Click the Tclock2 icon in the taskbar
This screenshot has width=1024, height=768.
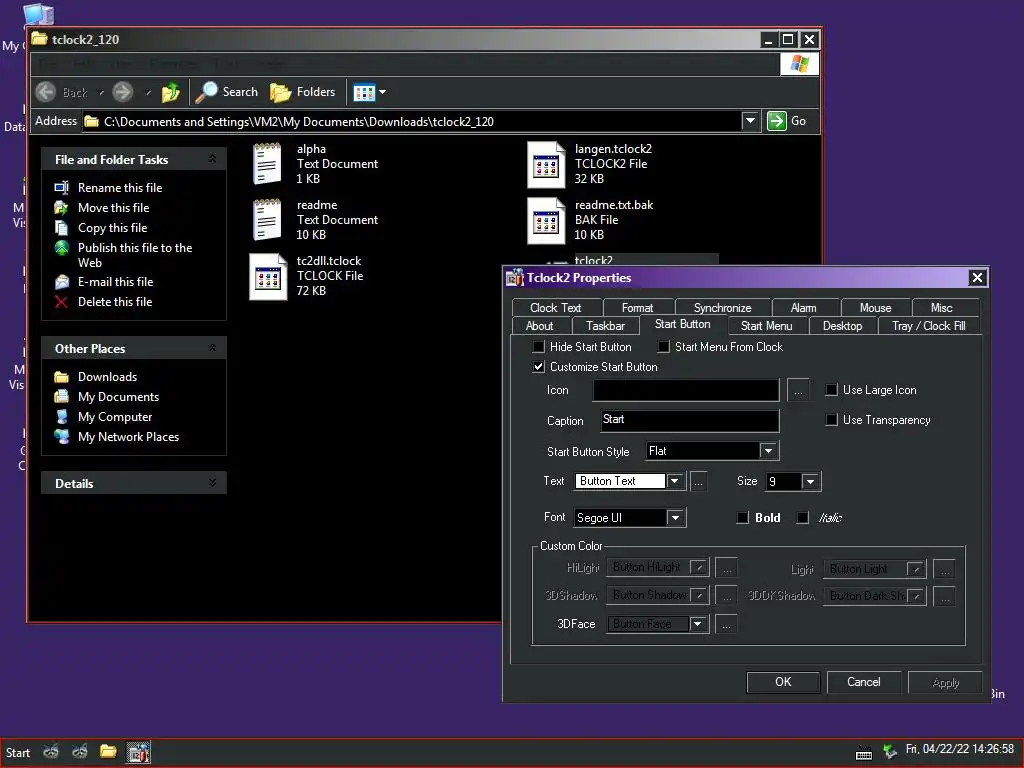click(138, 752)
